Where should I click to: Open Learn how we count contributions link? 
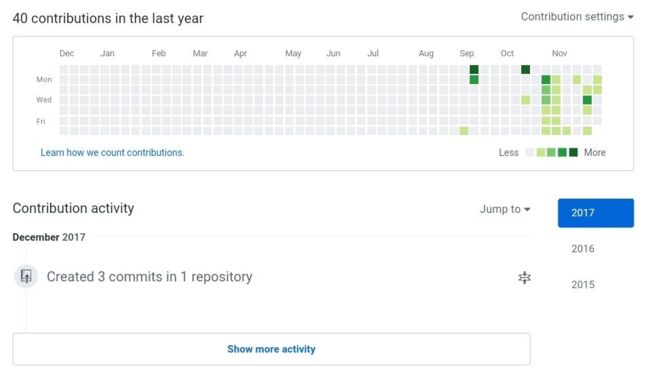(x=112, y=153)
